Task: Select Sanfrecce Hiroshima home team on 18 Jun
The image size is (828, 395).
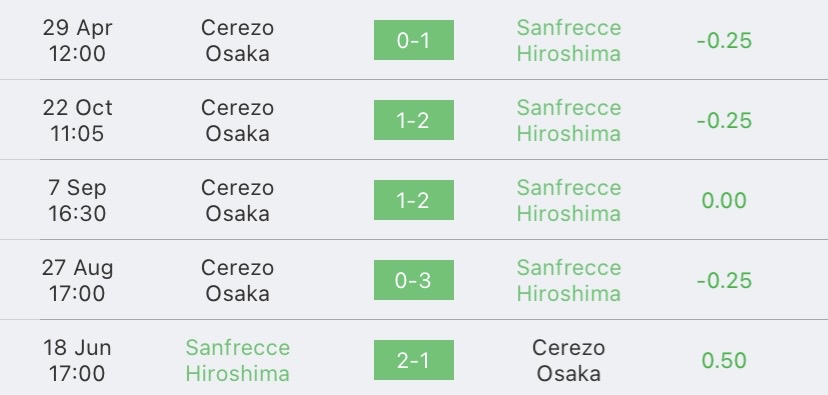Action: pos(238,361)
